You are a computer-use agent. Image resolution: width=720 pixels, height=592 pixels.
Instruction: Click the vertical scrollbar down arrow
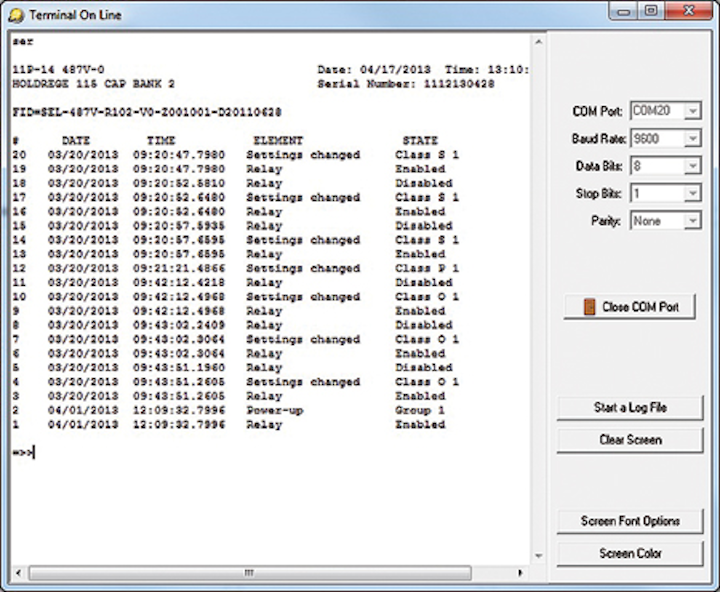point(539,556)
